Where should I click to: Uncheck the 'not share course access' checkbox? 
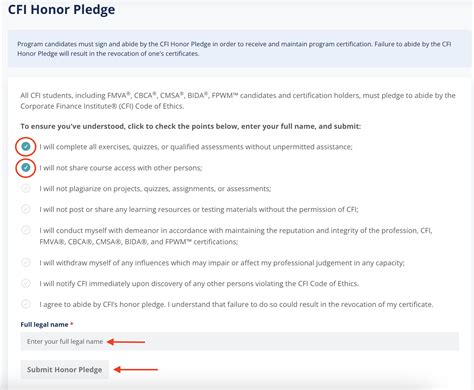[x=26, y=167]
